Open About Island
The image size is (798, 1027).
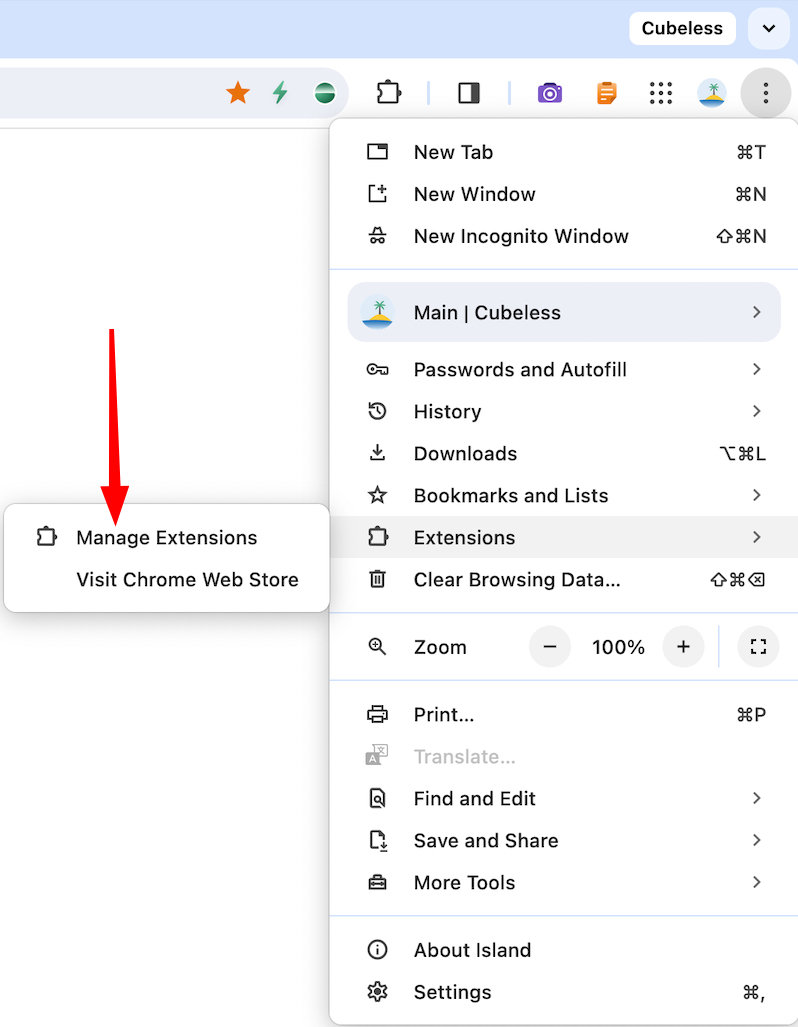563,950
